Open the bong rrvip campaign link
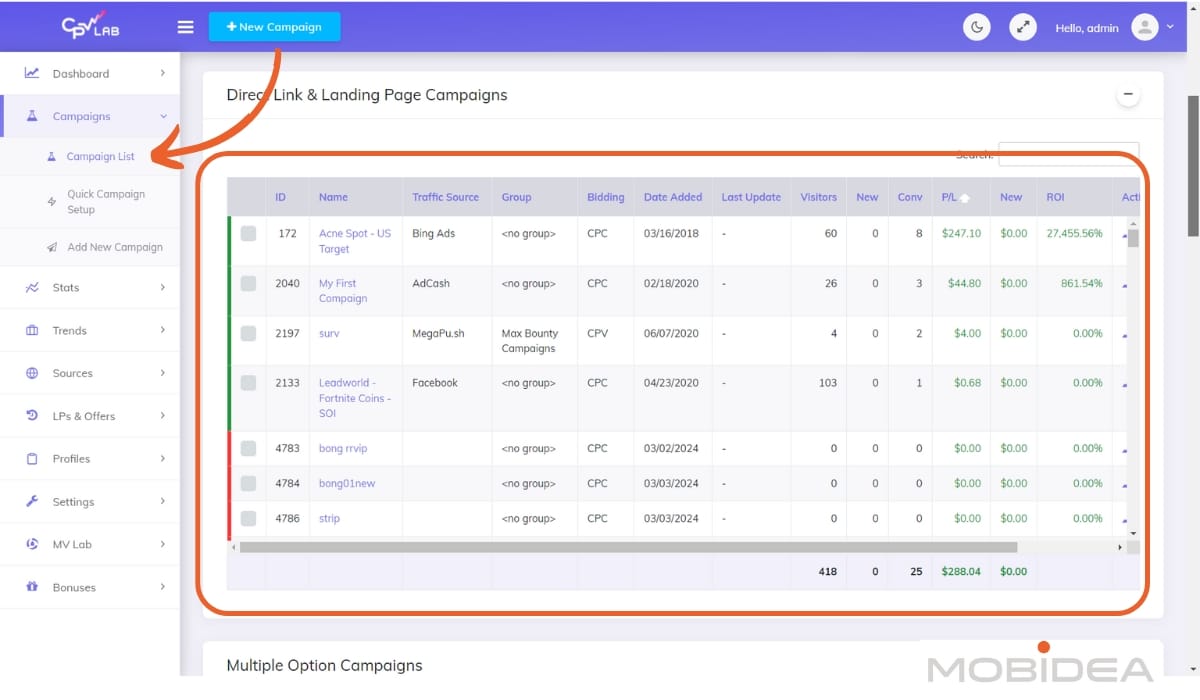This screenshot has width=1200, height=700. (x=343, y=448)
